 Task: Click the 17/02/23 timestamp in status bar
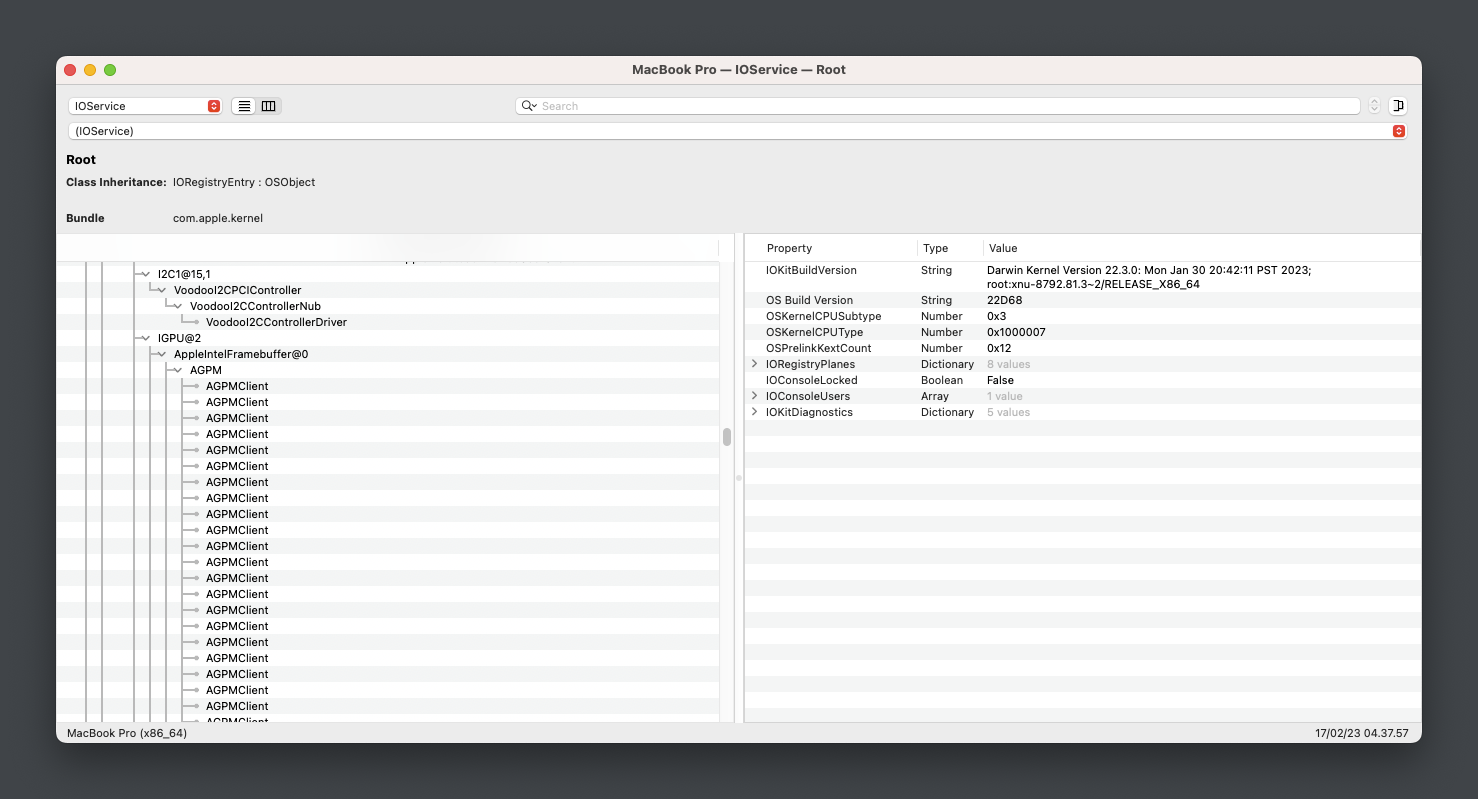pos(1361,733)
